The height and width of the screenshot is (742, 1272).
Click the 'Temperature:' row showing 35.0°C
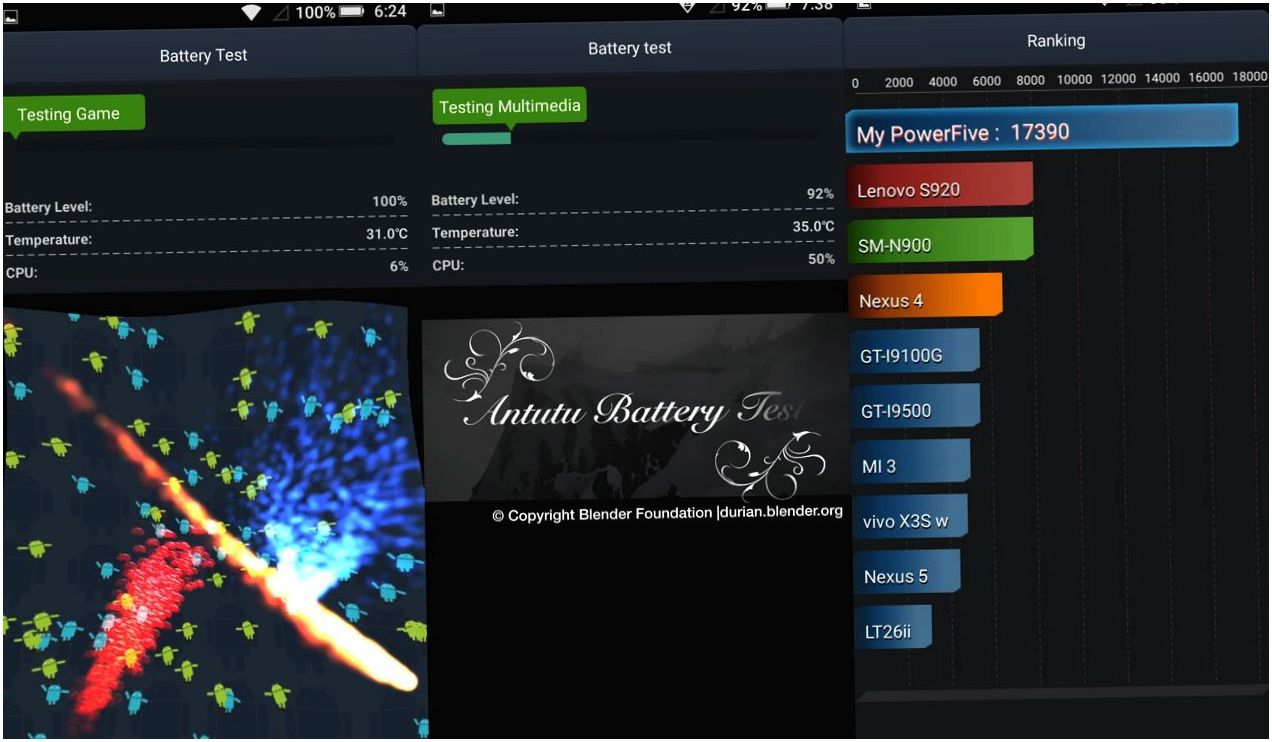(632, 230)
